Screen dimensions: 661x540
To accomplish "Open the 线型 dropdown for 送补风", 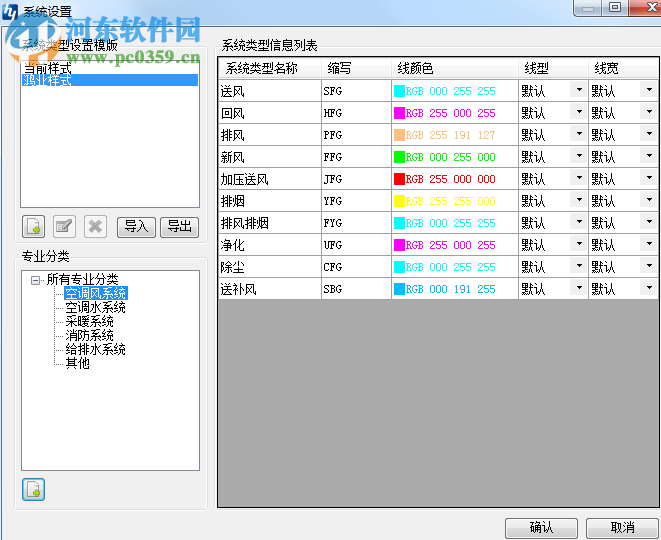I will [x=579, y=287].
